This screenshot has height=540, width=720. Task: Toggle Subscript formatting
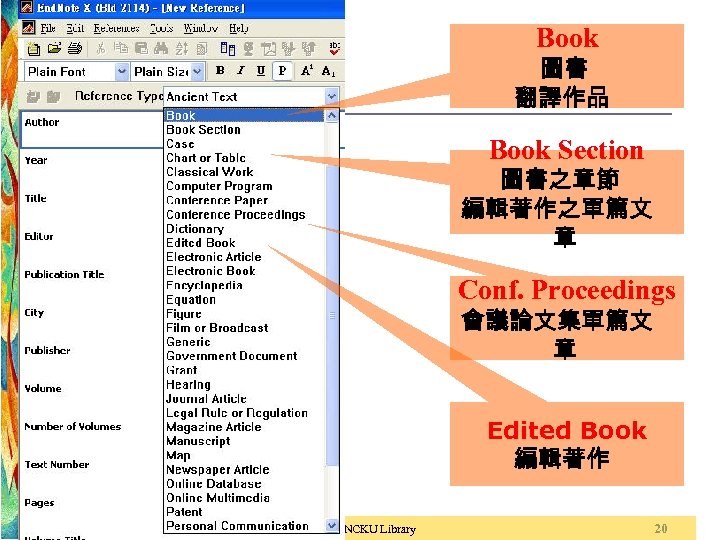point(328,71)
